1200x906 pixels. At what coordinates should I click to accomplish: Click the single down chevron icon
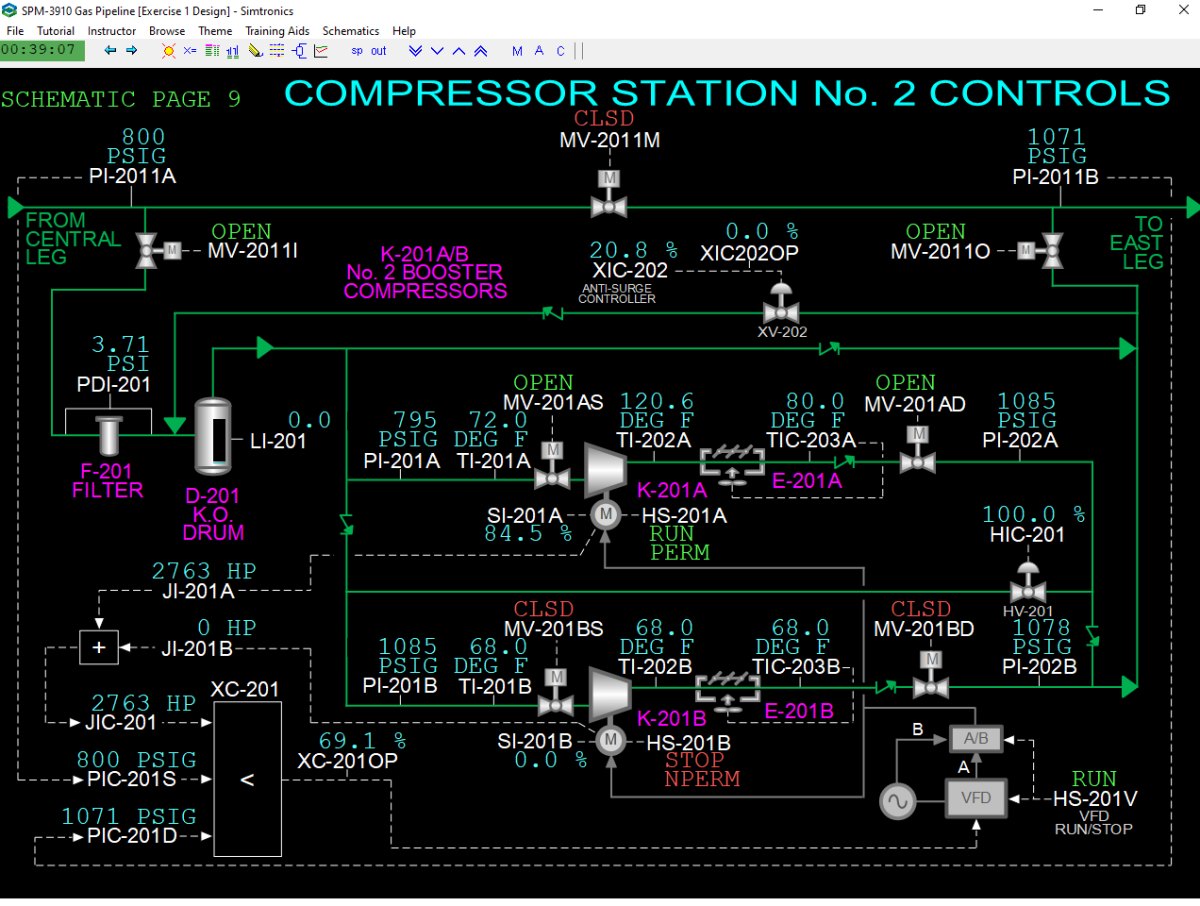tap(438, 50)
